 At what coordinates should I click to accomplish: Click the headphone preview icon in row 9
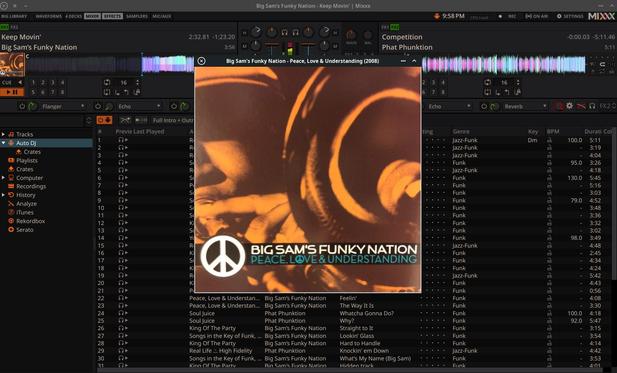coord(121,200)
